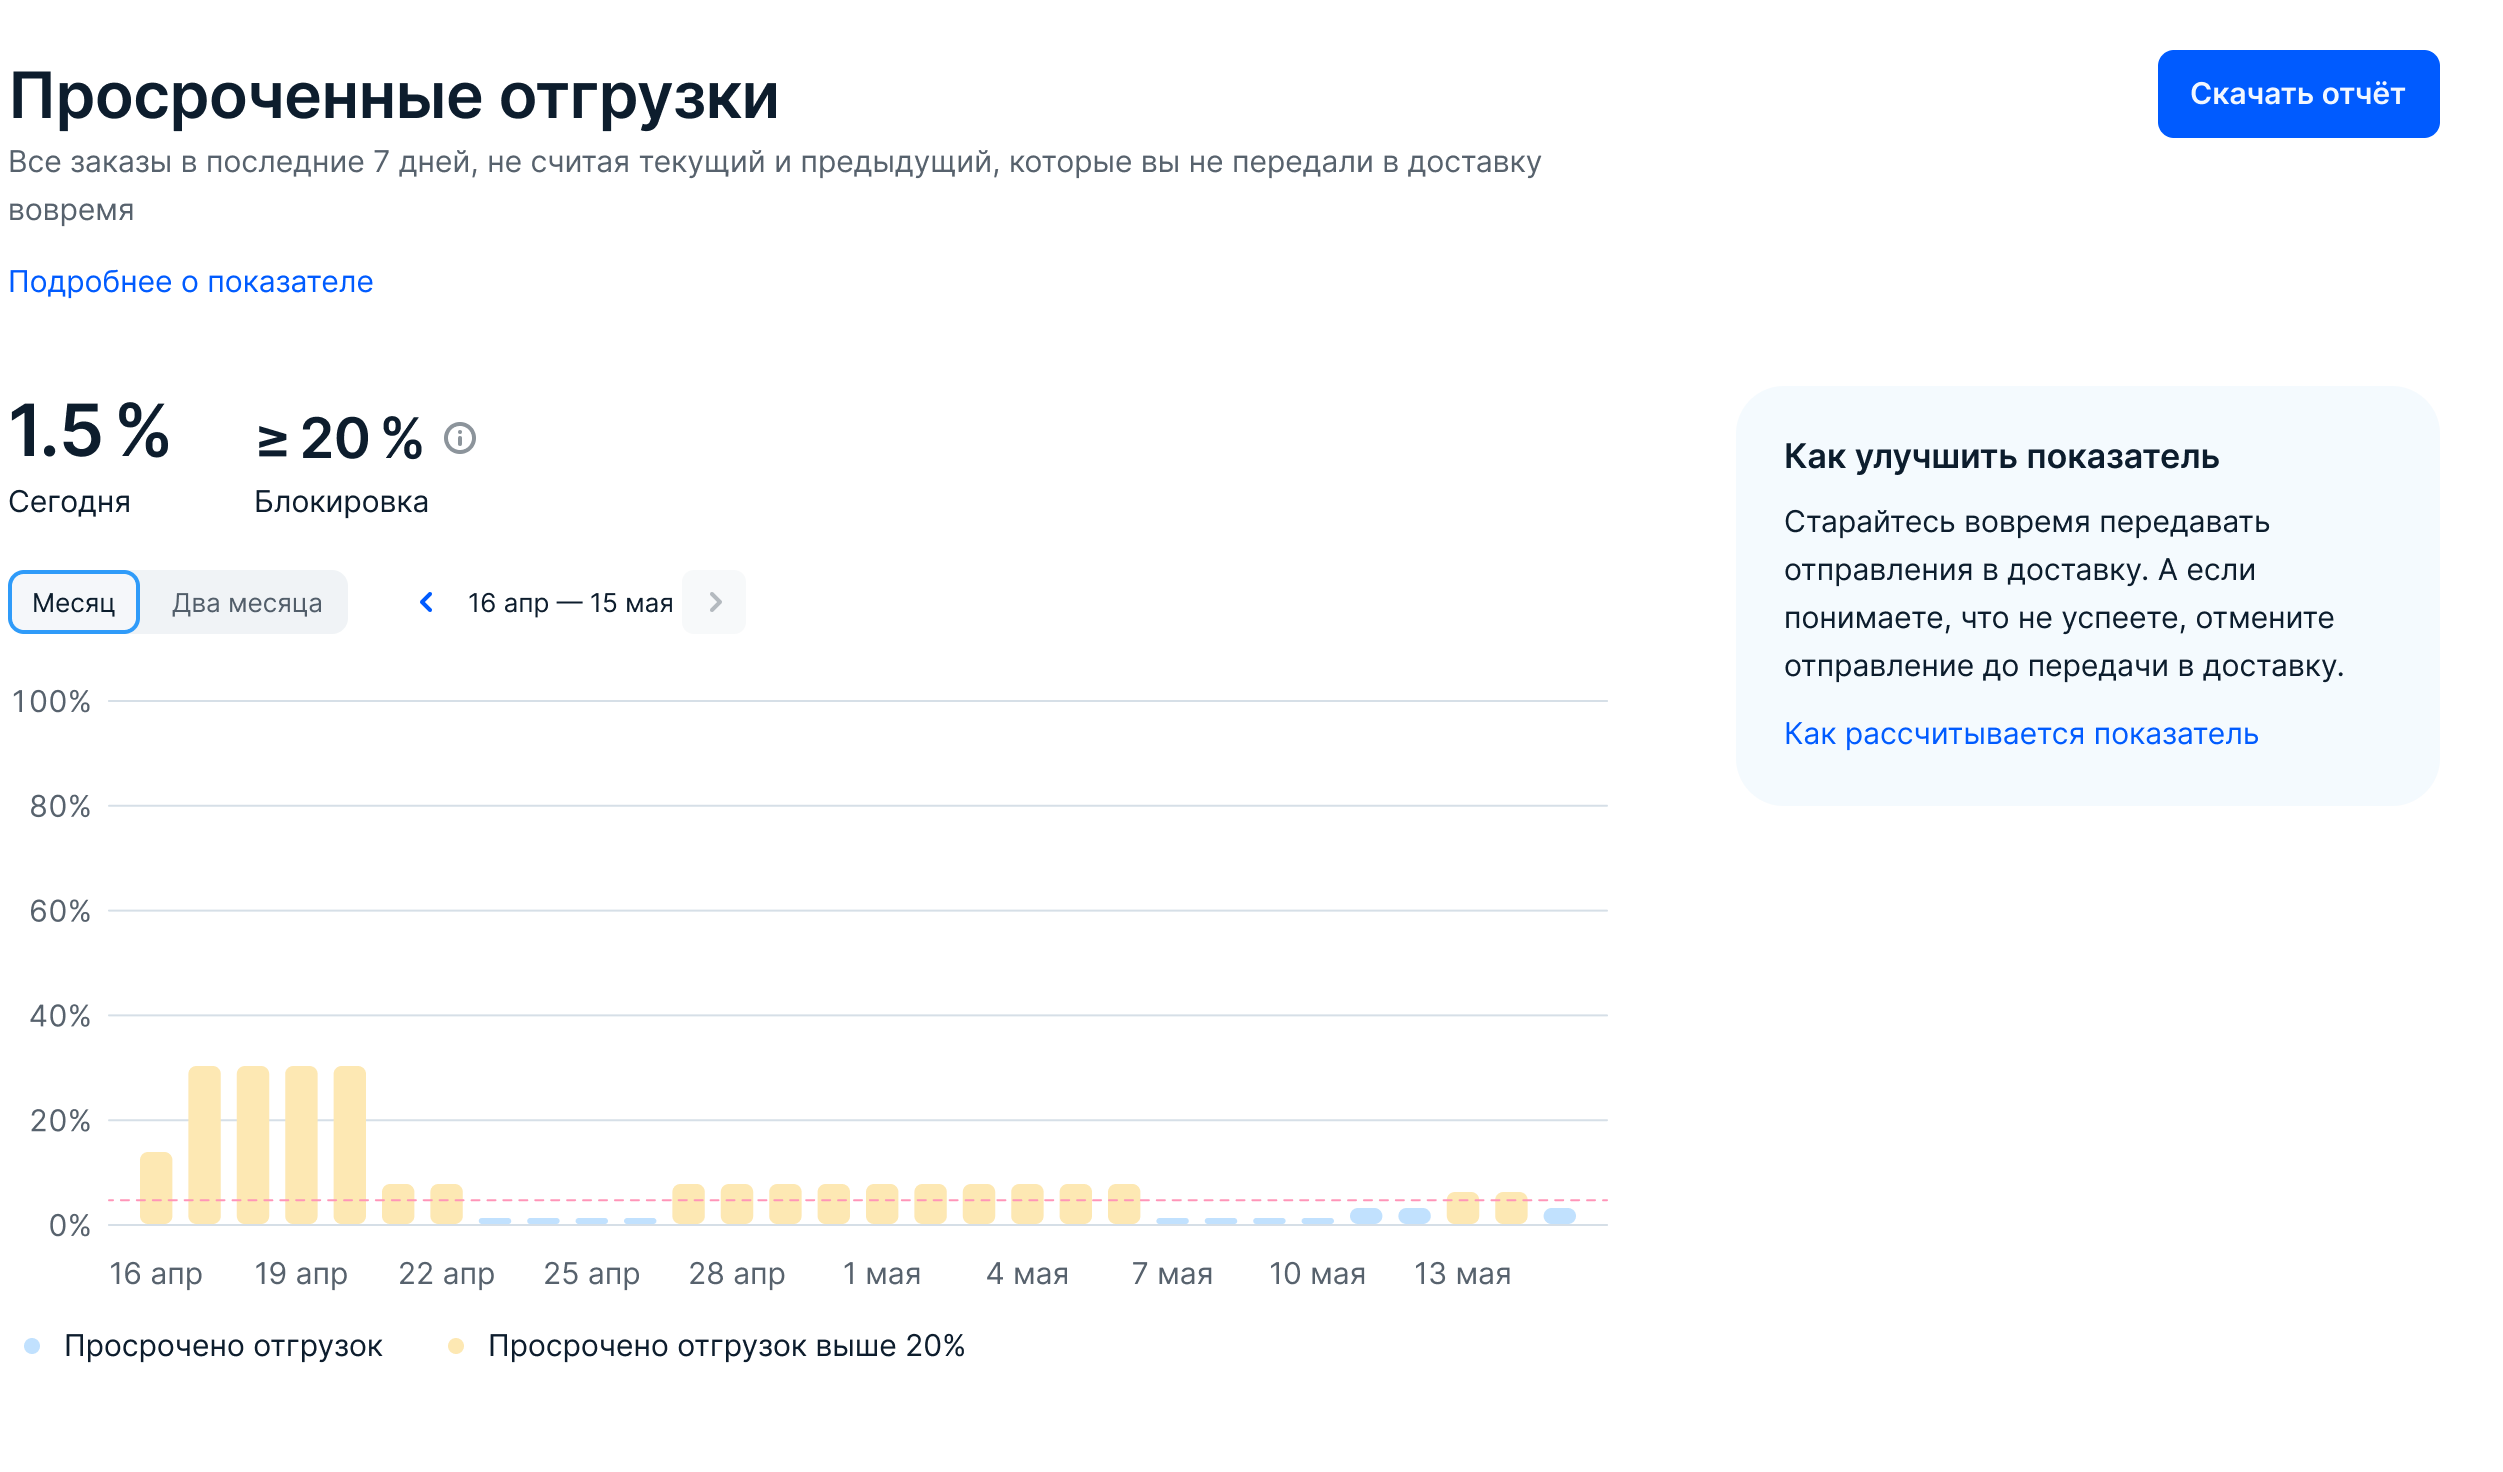
Task: Toggle the blue Просрочено отгрузок legend dot
Action: 32,1346
